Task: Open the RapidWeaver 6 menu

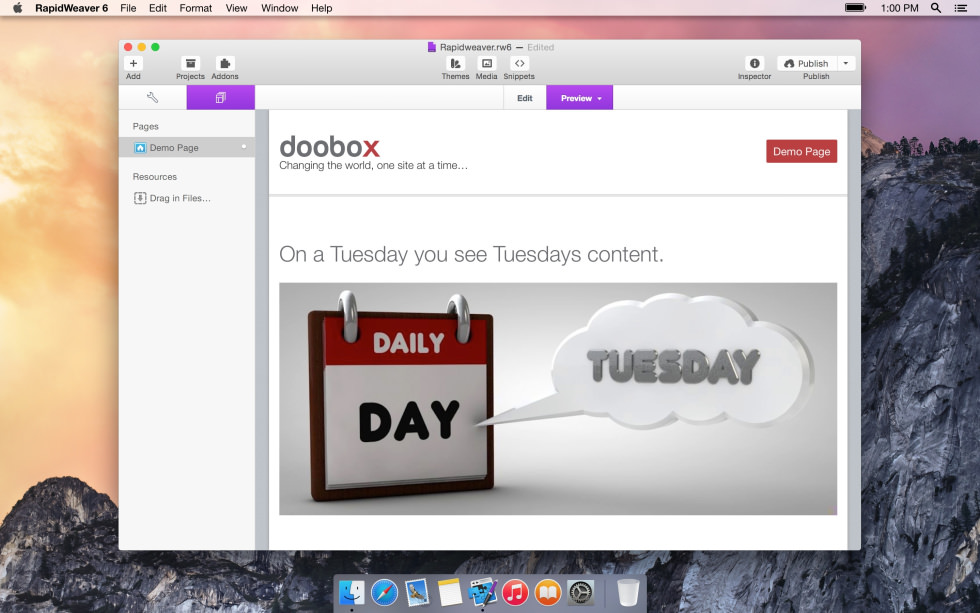Action: [x=71, y=8]
